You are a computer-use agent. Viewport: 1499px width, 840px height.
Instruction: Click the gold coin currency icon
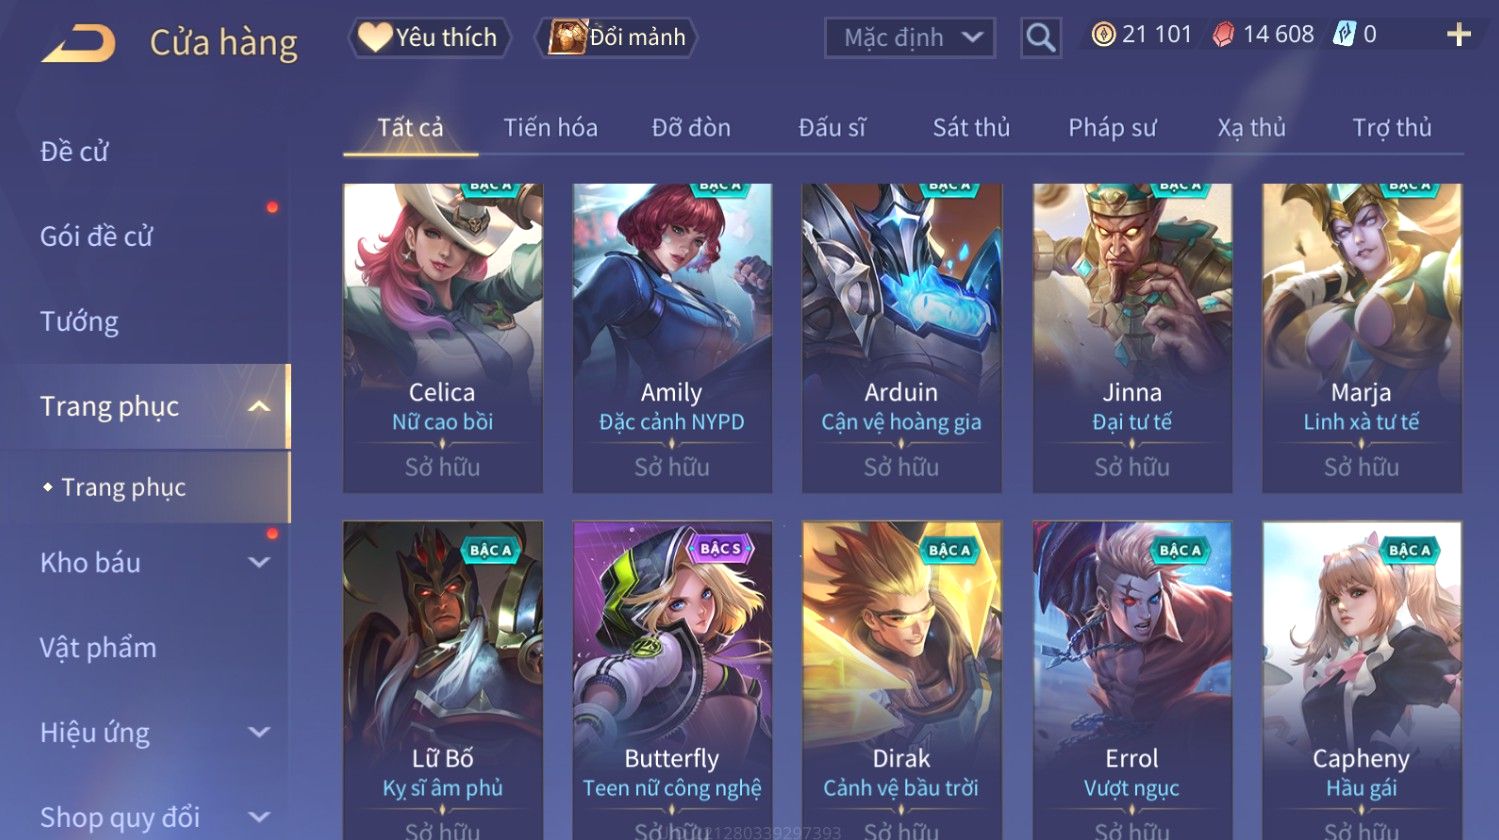1103,35
